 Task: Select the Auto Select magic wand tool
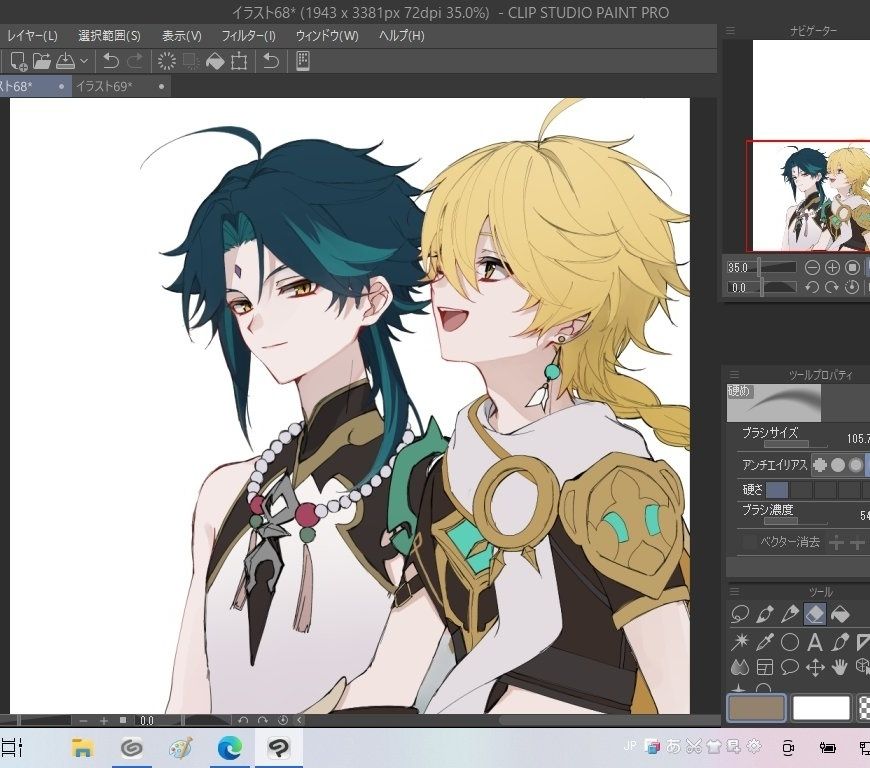tap(740, 642)
